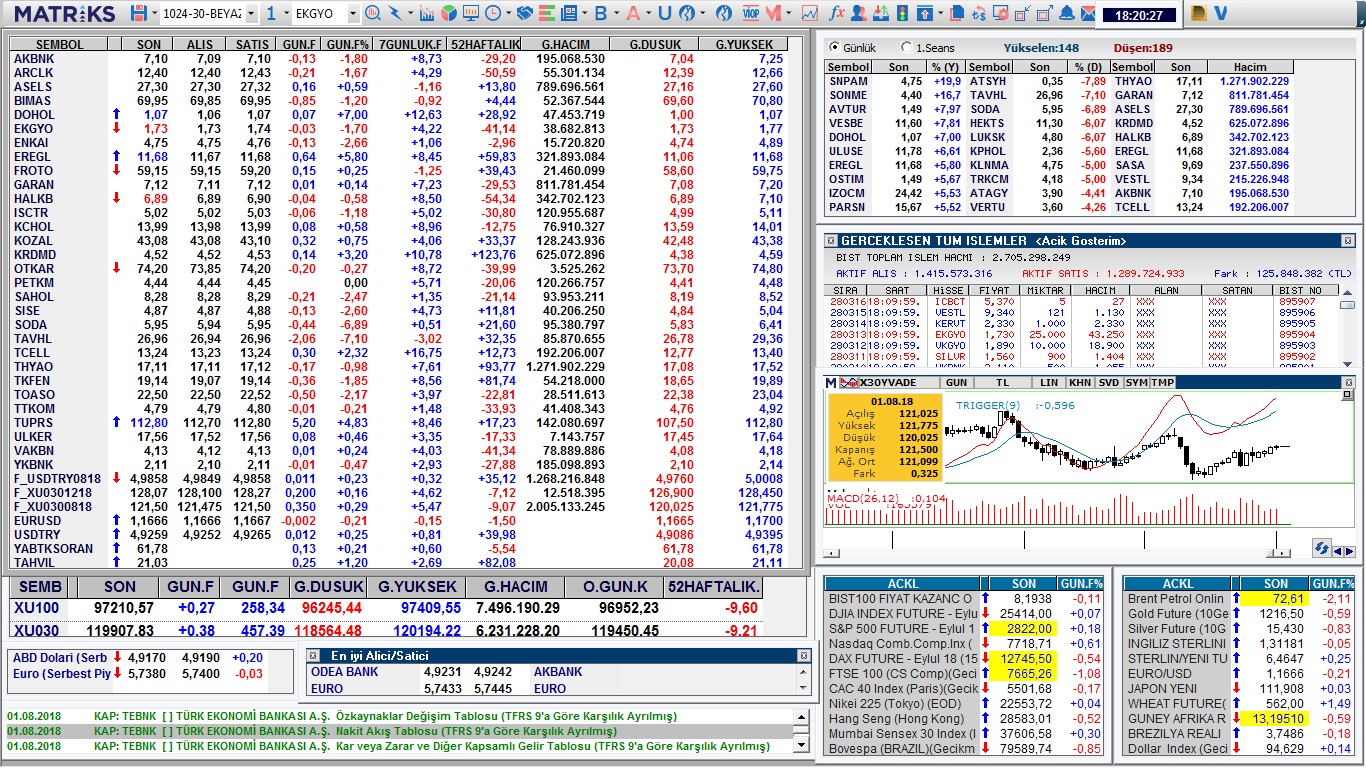Select the TL tab on chart
Viewport: 1366px width, 768px height.
[1003, 383]
